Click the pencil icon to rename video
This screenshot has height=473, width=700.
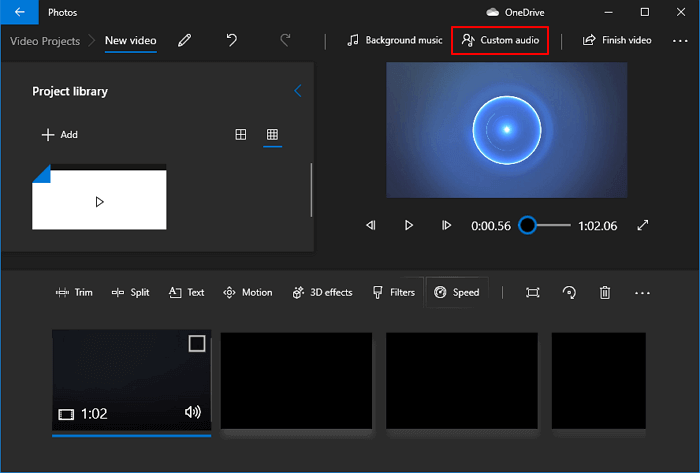pos(184,41)
